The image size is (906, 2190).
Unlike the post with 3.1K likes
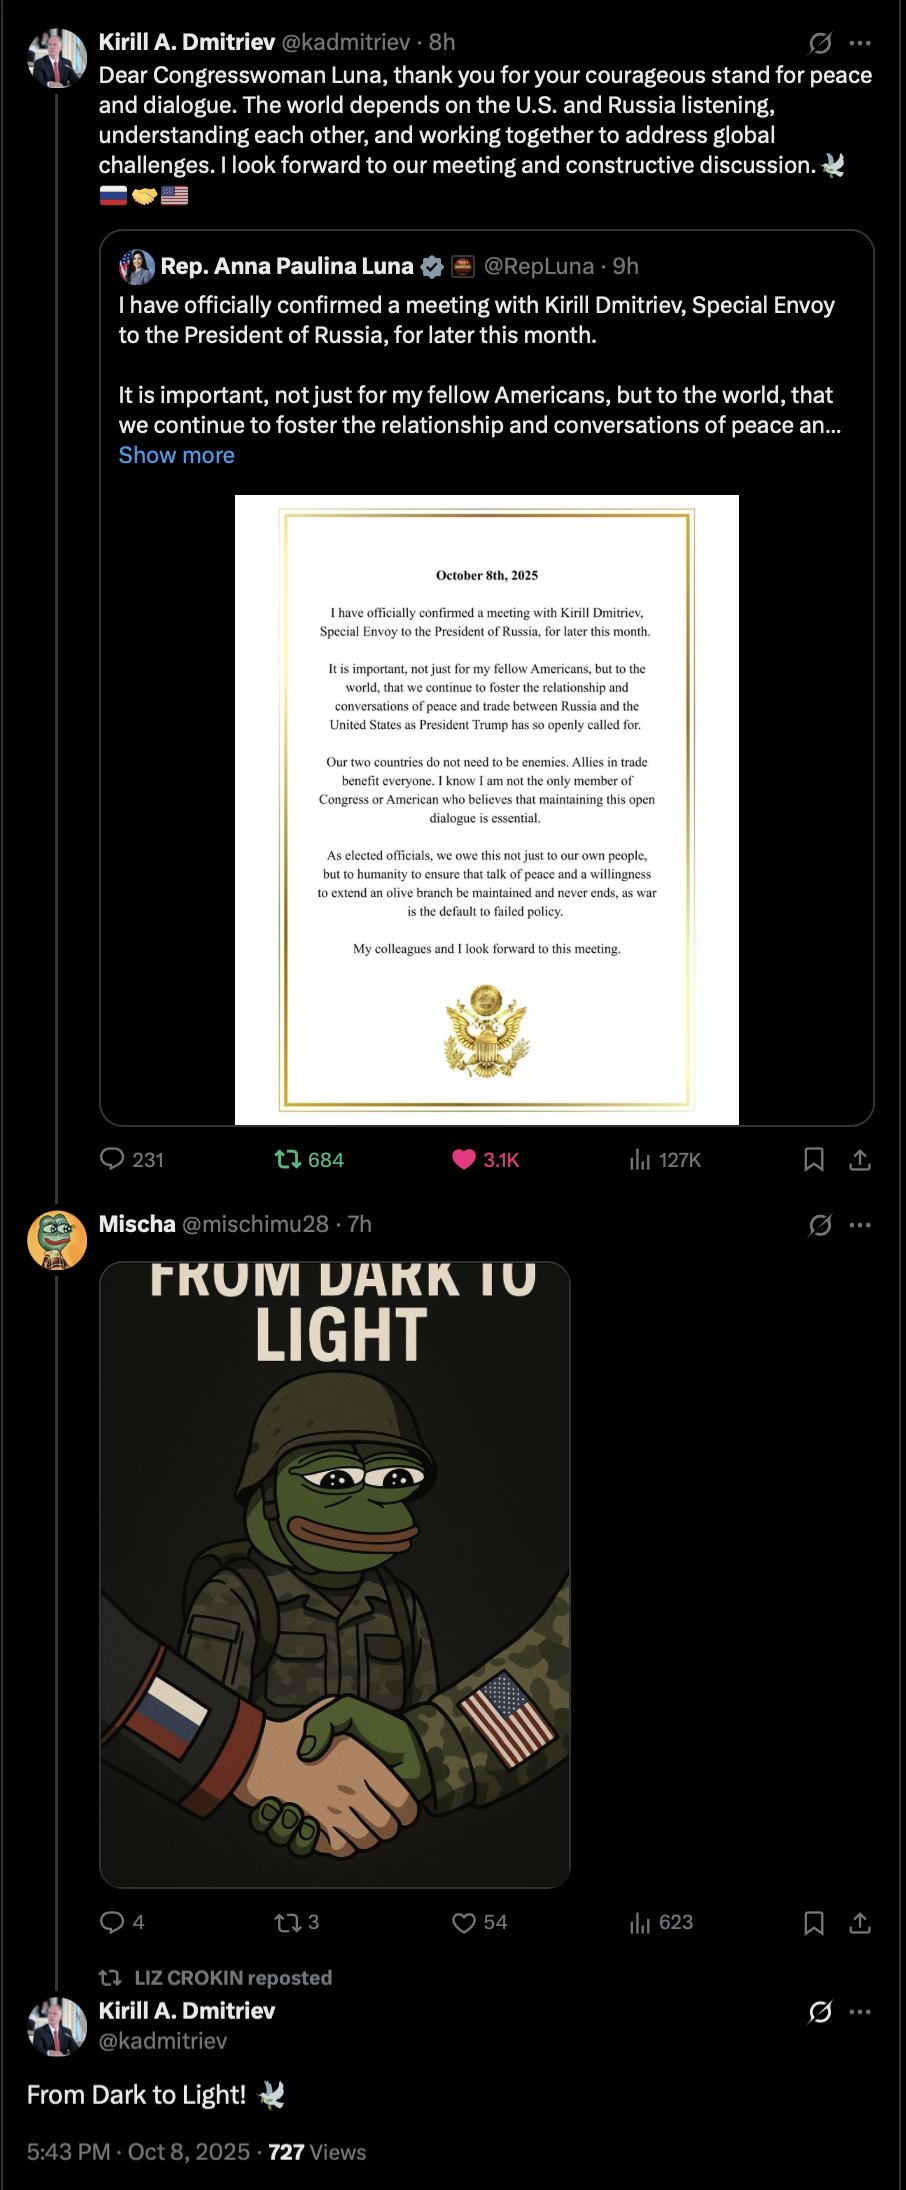464,1159
